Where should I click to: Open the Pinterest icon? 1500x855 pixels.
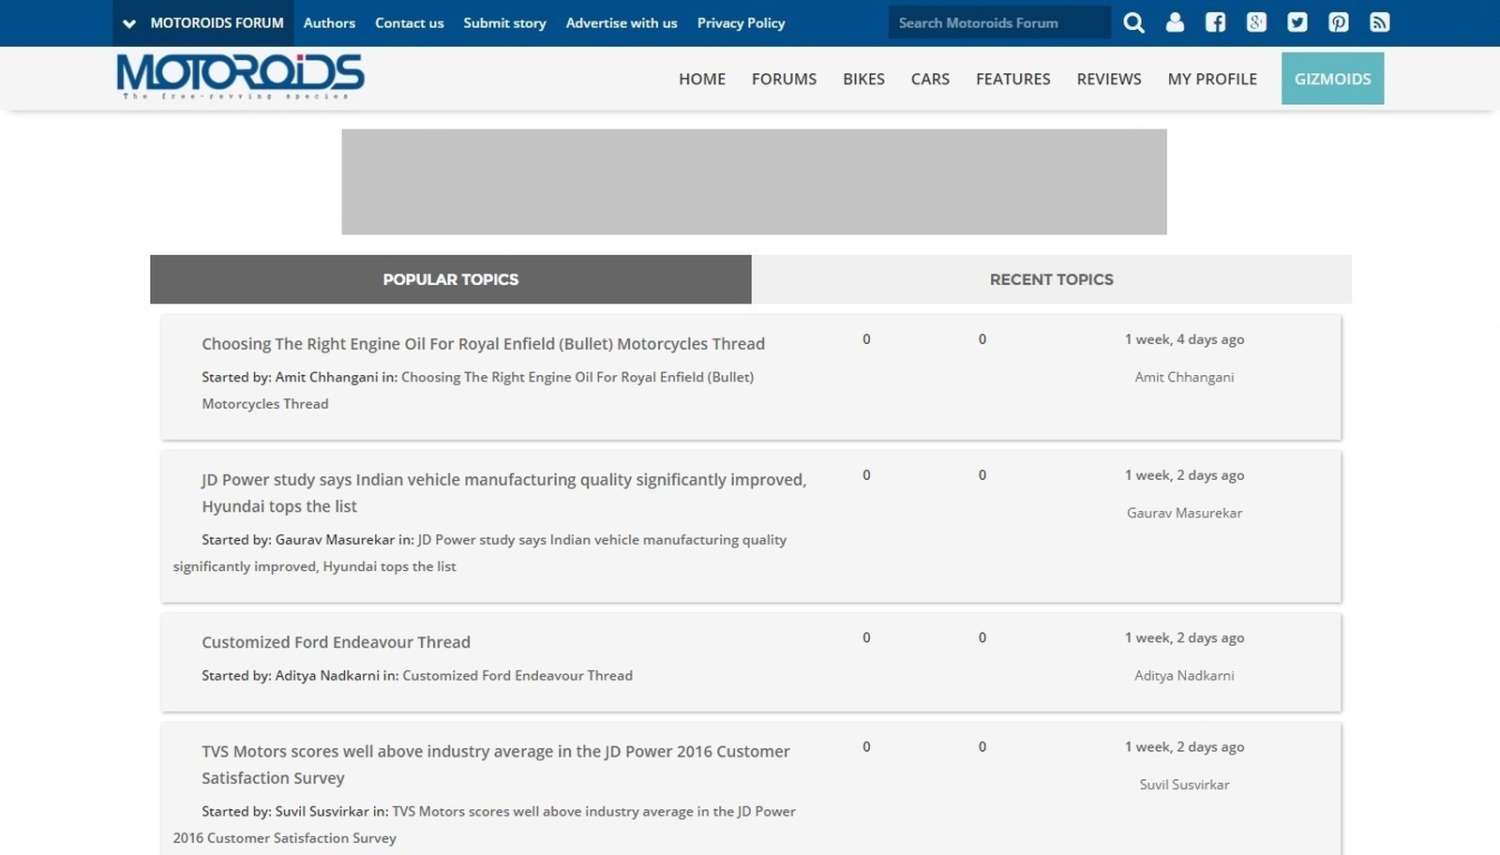(1338, 22)
